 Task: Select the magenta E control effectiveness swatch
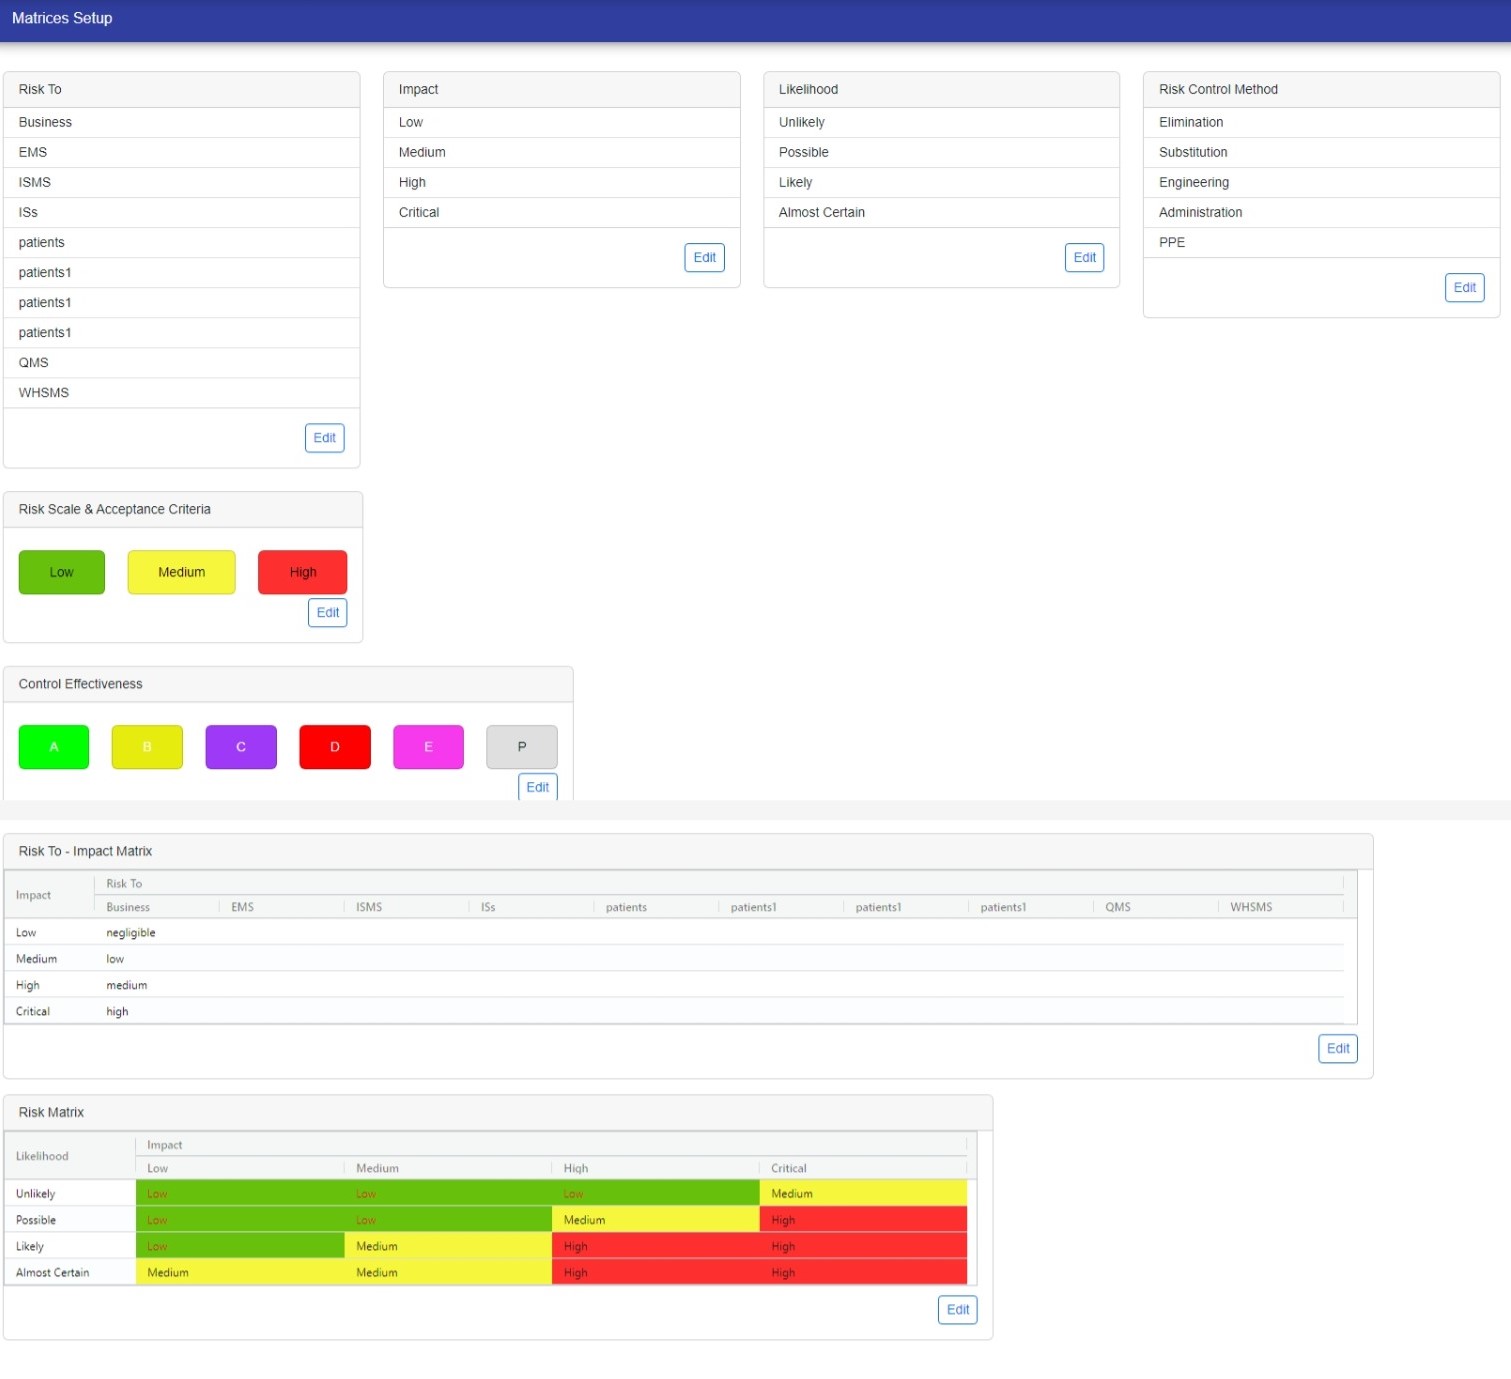point(428,747)
